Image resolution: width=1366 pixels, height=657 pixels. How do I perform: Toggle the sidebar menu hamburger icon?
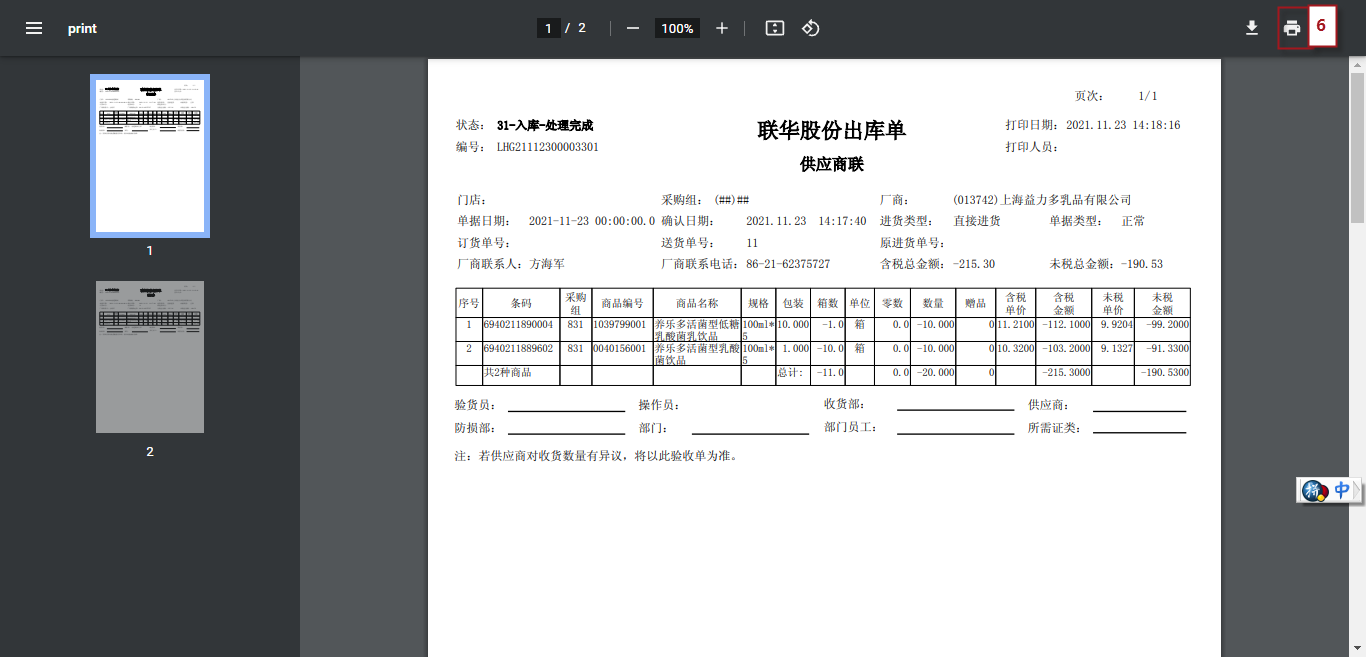point(34,28)
